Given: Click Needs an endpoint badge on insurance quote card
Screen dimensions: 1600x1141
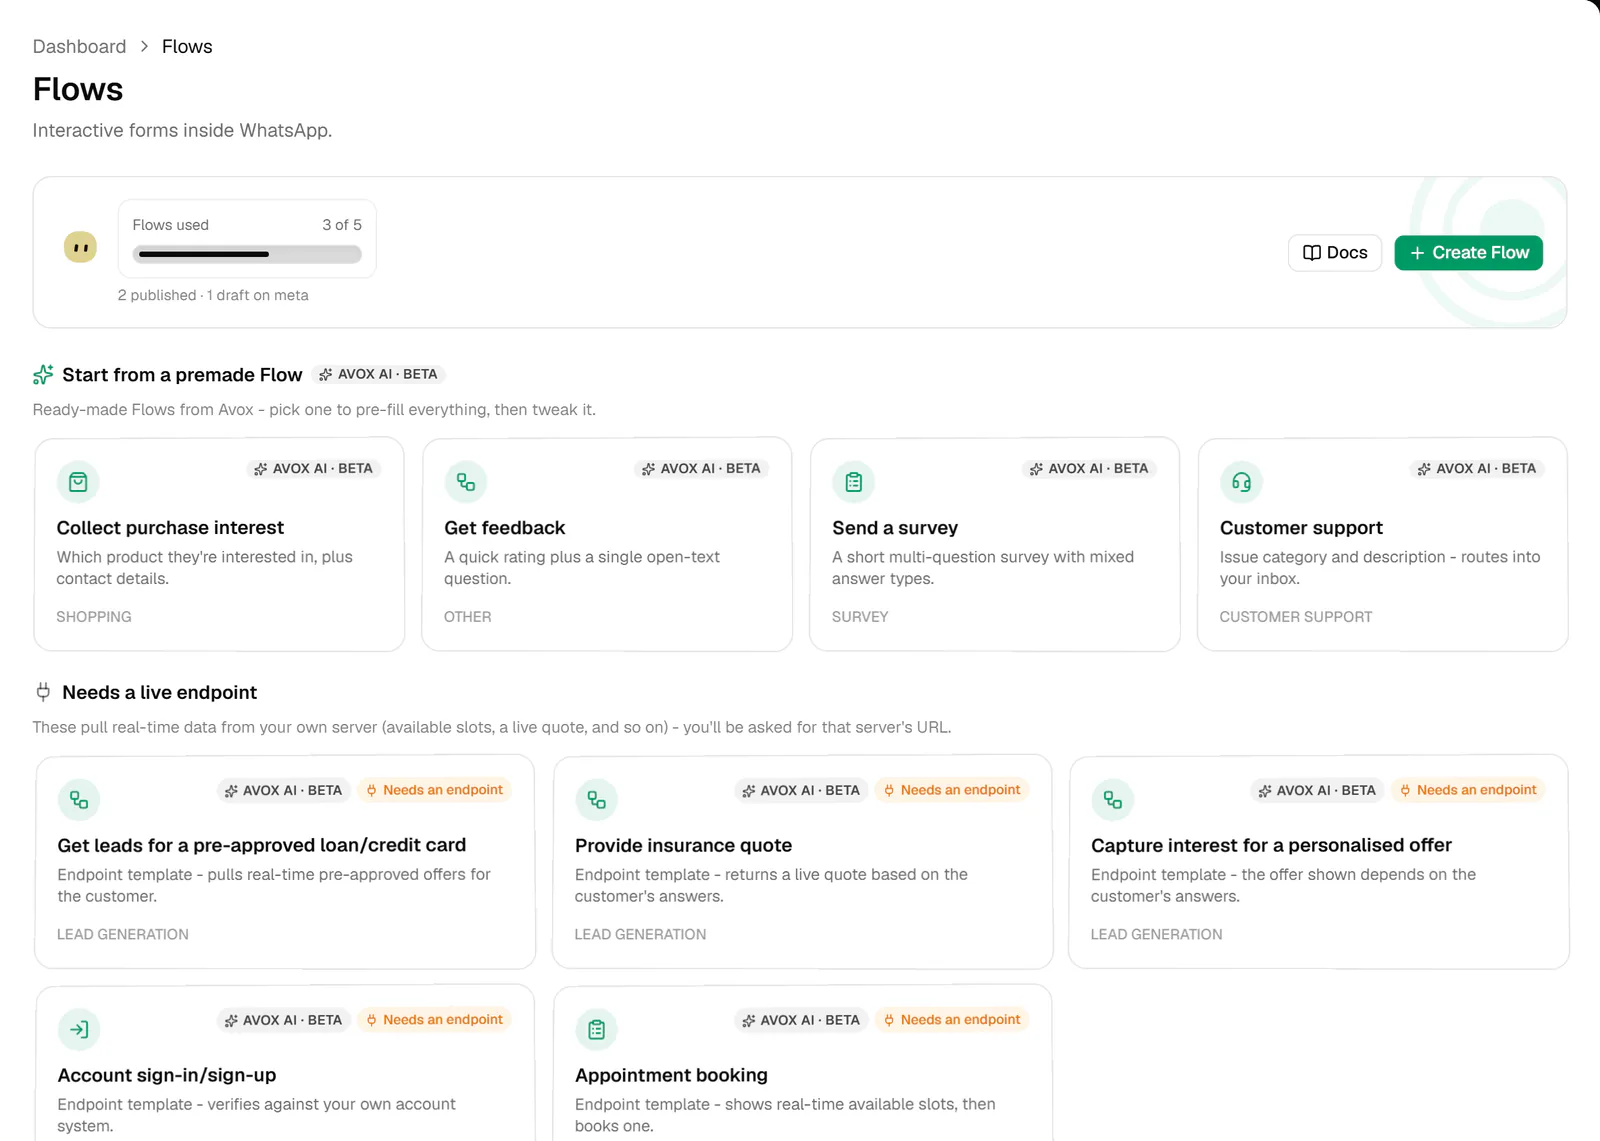Looking at the screenshot, I should (952, 790).
